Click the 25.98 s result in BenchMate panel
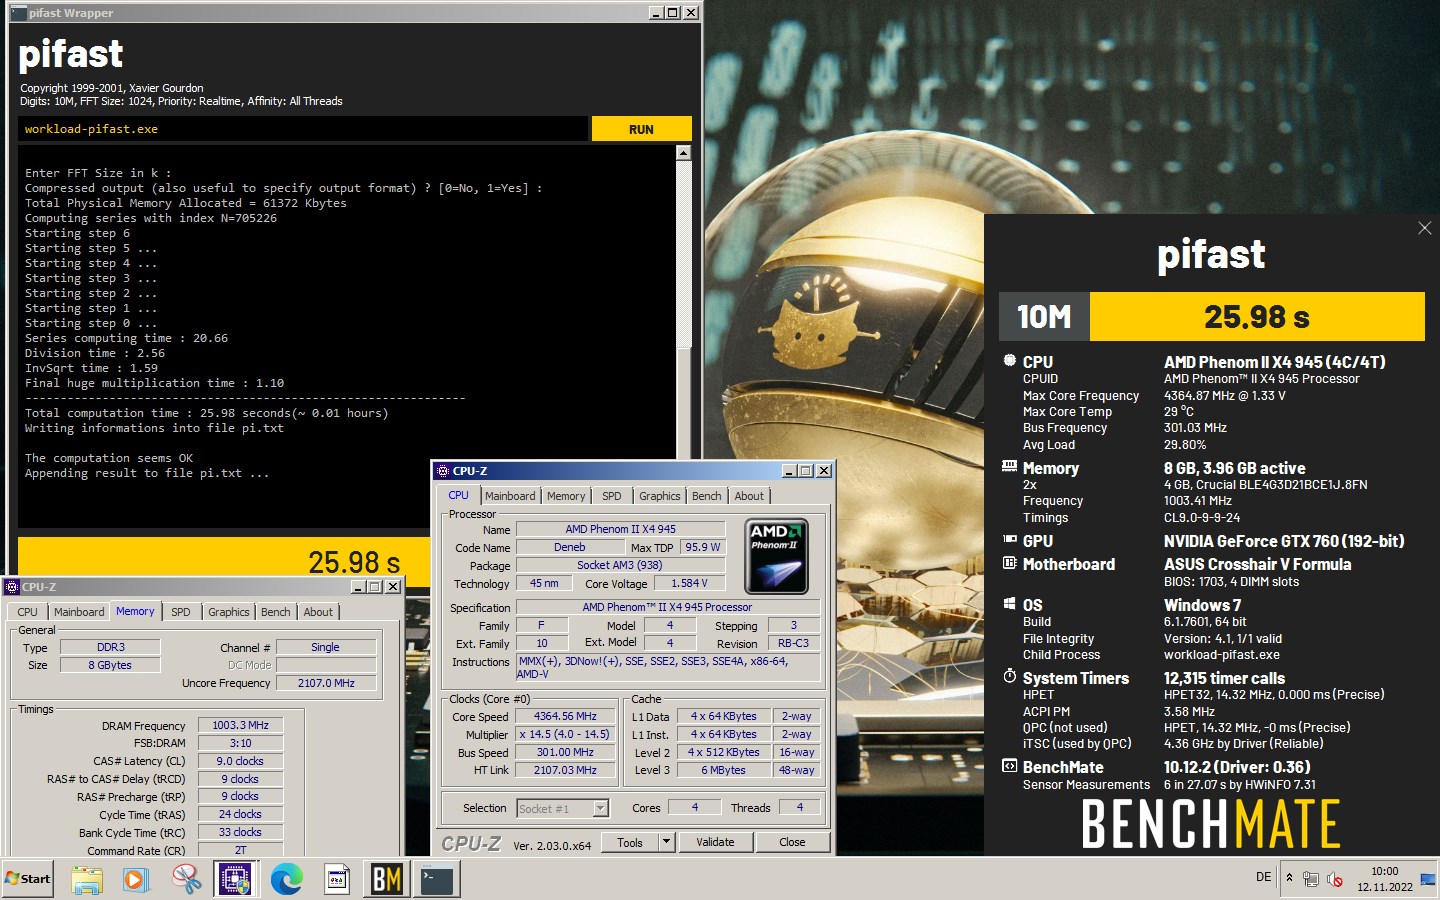Screen dimensions: 1440x900 [x=1257, y=317]
